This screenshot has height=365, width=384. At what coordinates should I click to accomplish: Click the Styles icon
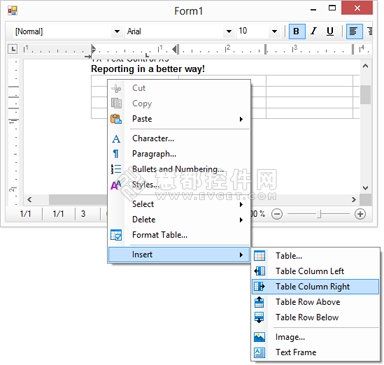click(116, 185)
